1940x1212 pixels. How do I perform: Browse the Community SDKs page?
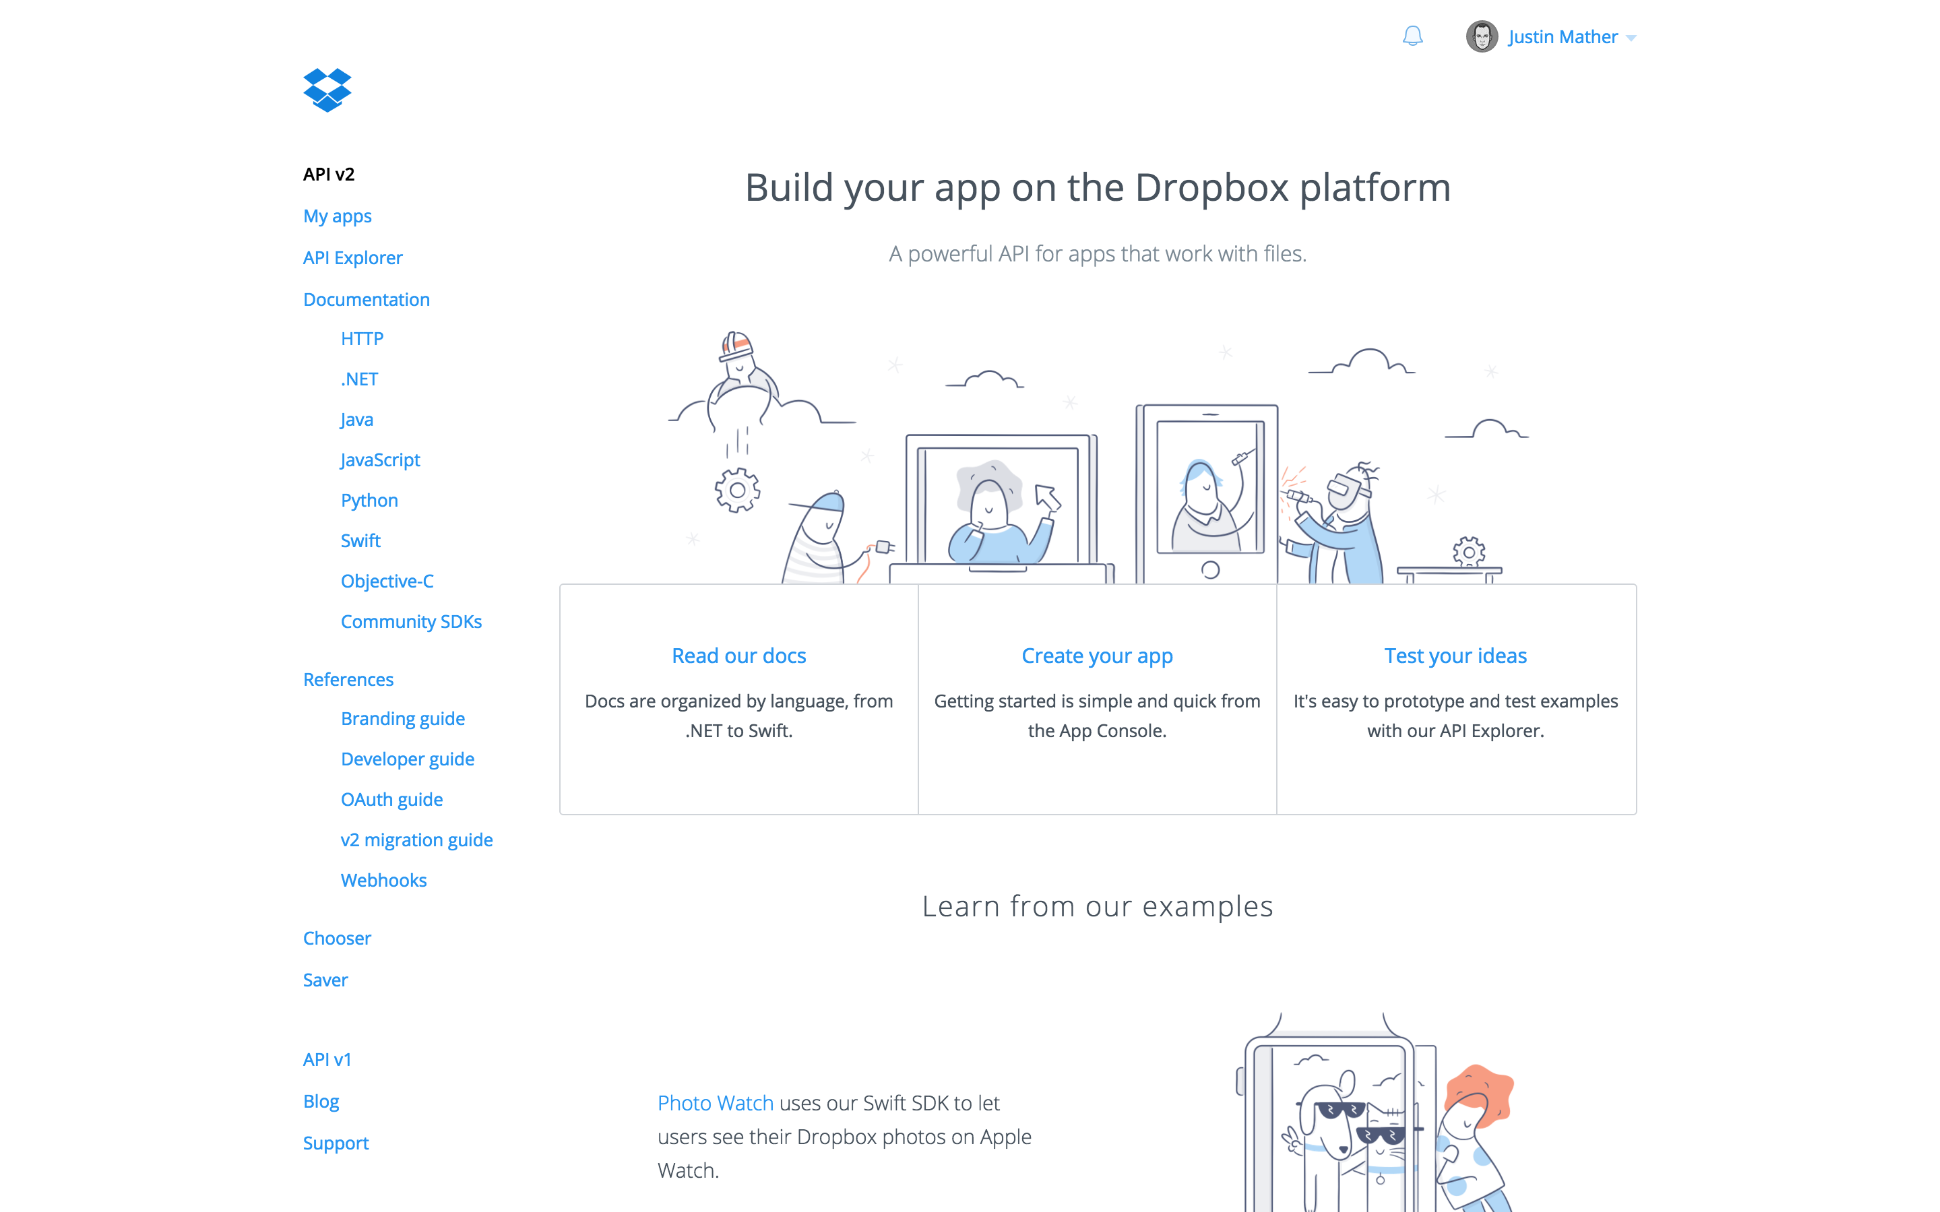click(411, 621)
